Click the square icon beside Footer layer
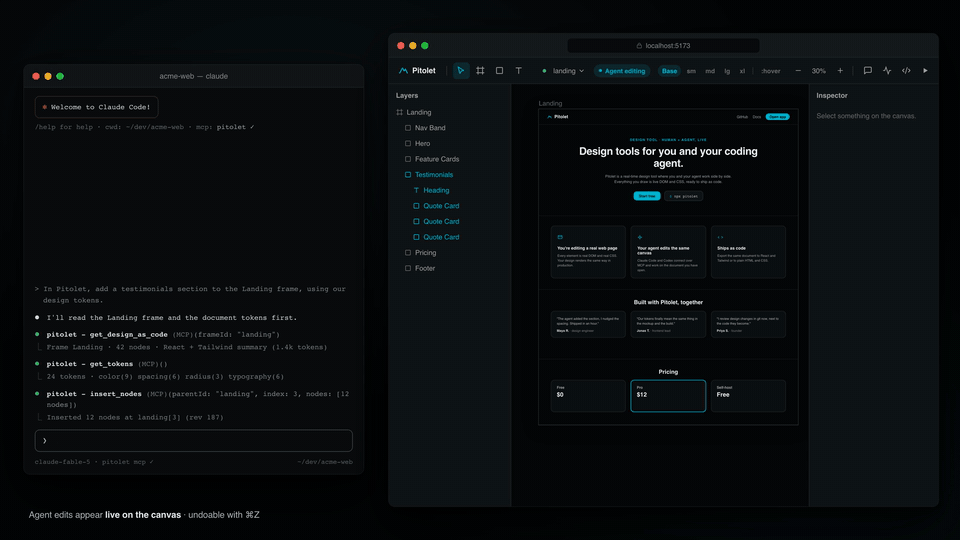The image size is (960, 540). click(x=408, y=268)
